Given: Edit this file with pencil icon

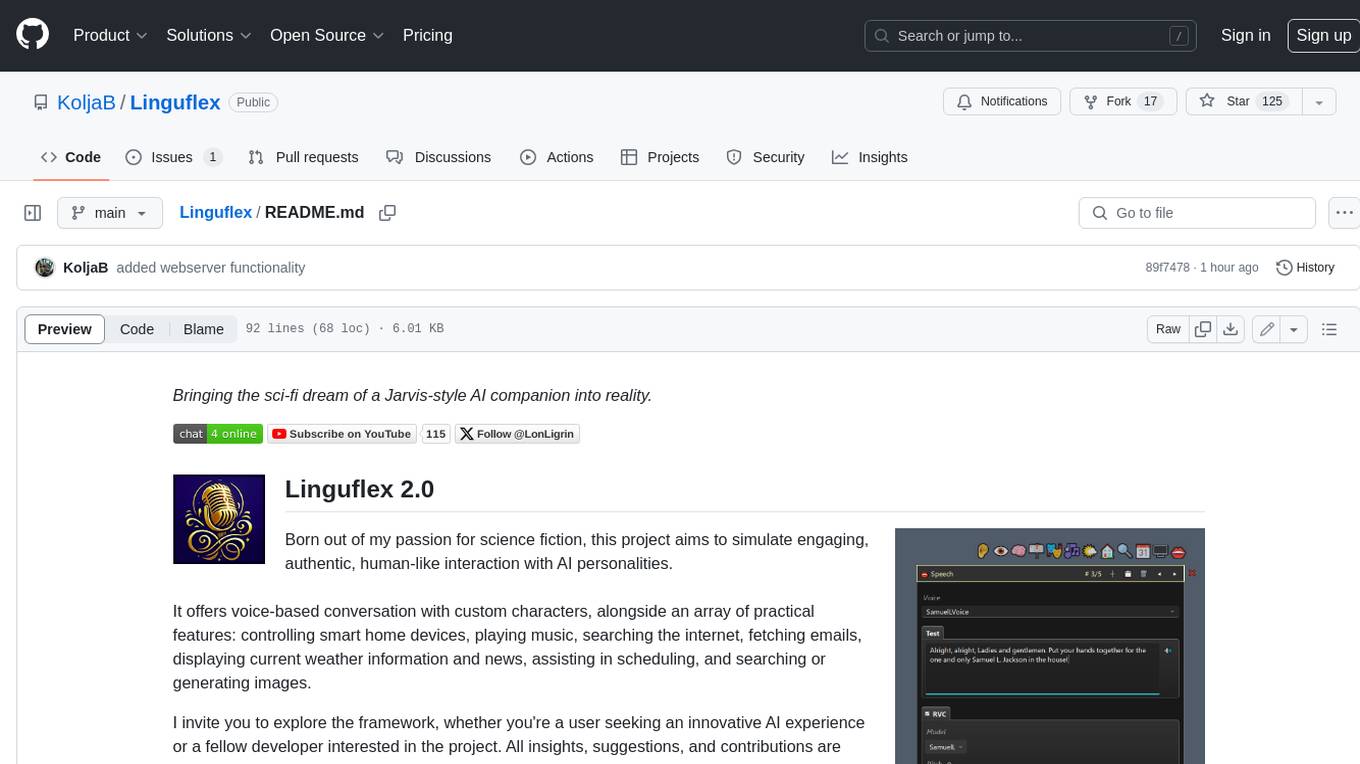Looking at the screenshot, I should pyautogui.click(x=1267, y=329).
